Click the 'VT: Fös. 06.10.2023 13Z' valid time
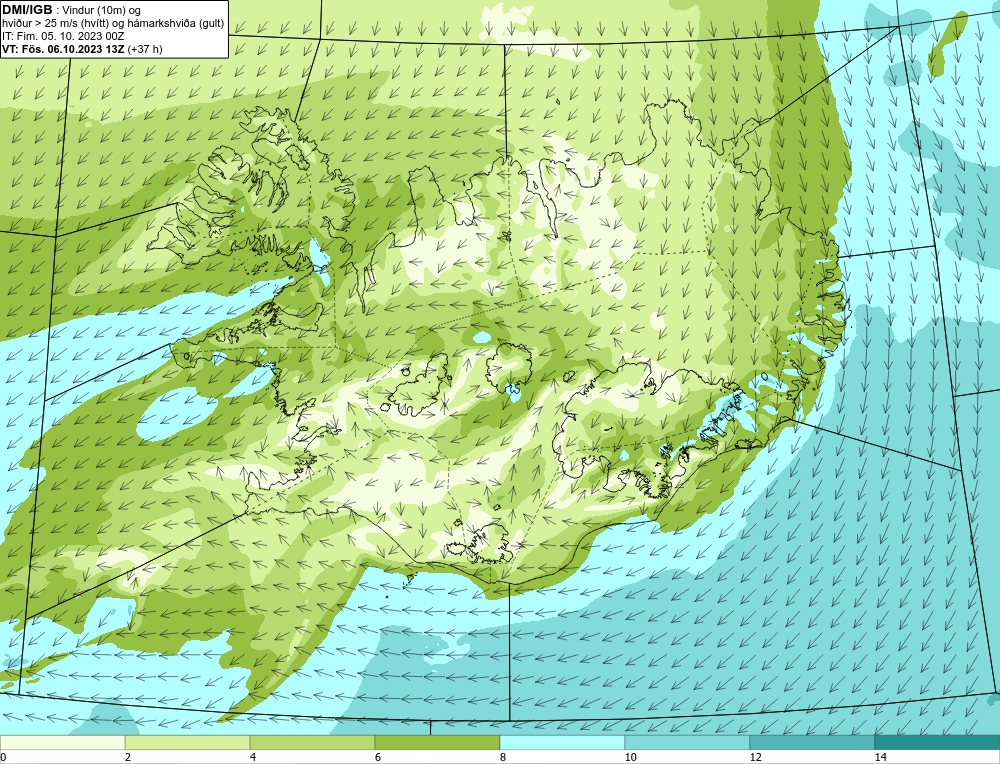1000x764 pixels. 64,49
